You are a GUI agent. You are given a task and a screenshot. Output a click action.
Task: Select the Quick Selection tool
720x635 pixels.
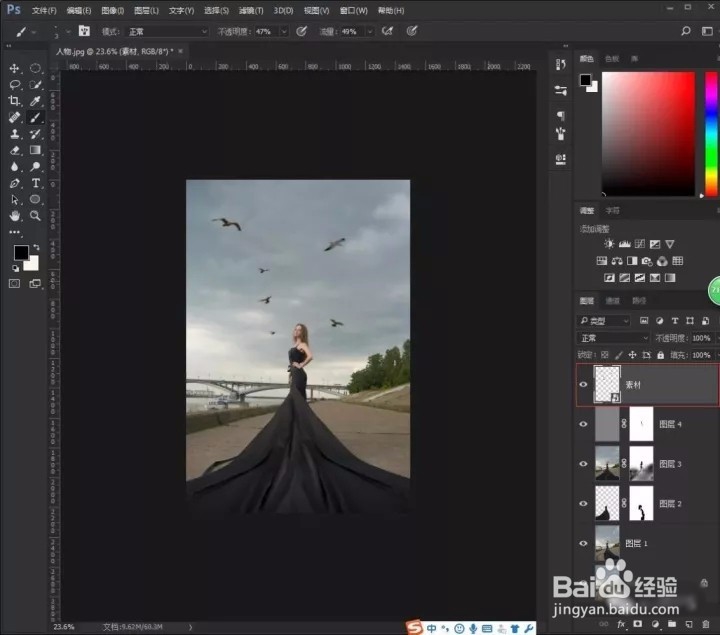pyautogui.click(x=35, y=85)
